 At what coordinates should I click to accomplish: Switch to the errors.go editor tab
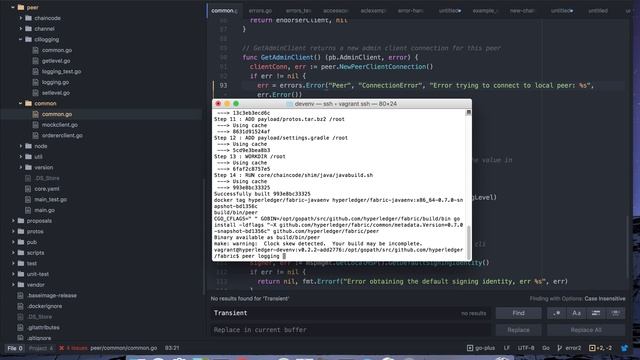tap(260, 11)
